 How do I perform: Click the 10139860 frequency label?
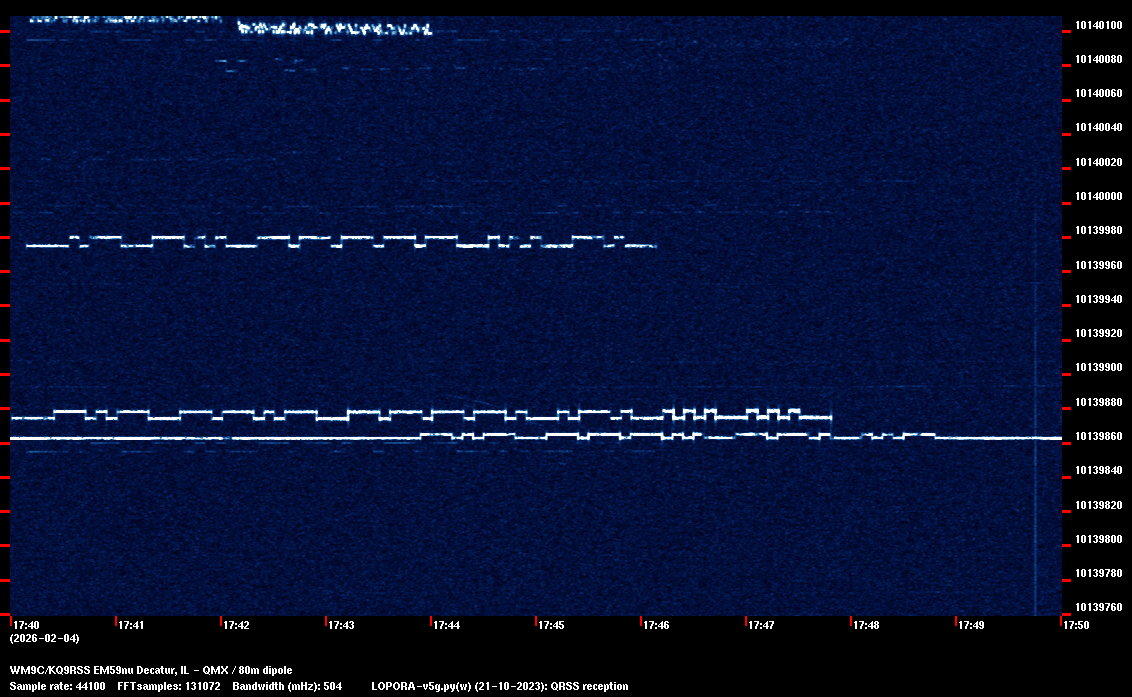point(1098,437)
